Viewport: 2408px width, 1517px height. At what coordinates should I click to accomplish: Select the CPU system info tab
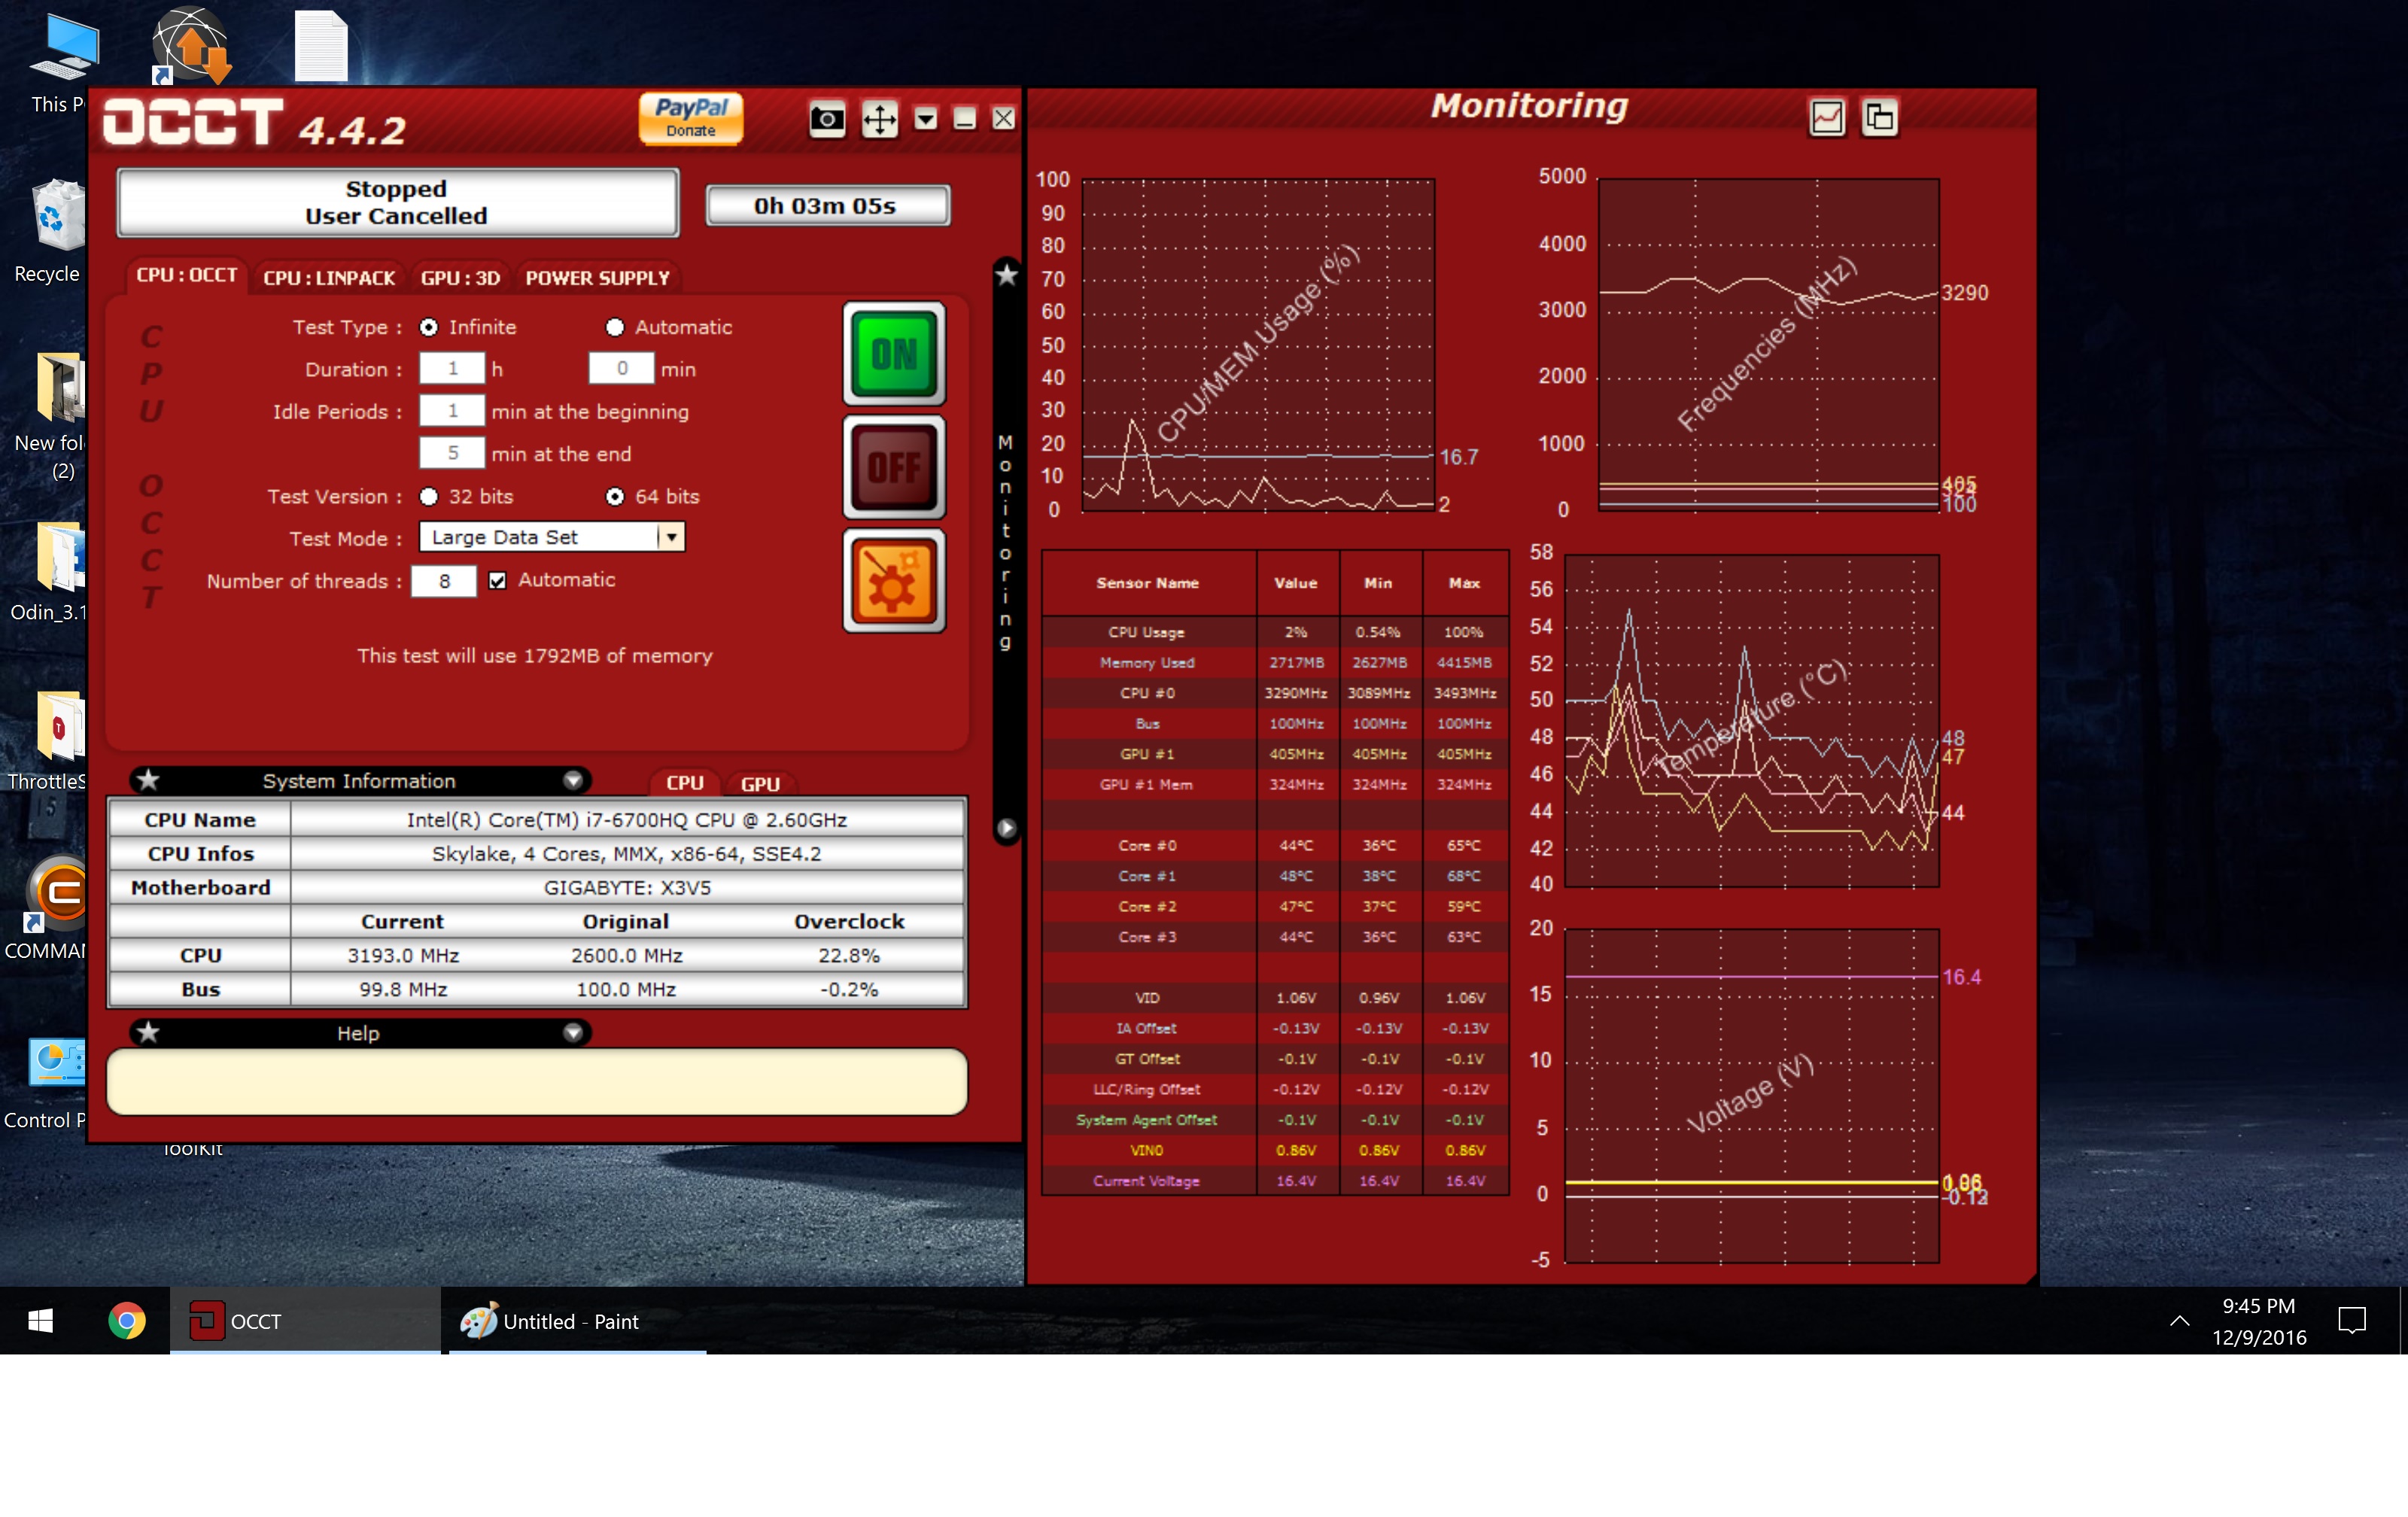[685, 783]
